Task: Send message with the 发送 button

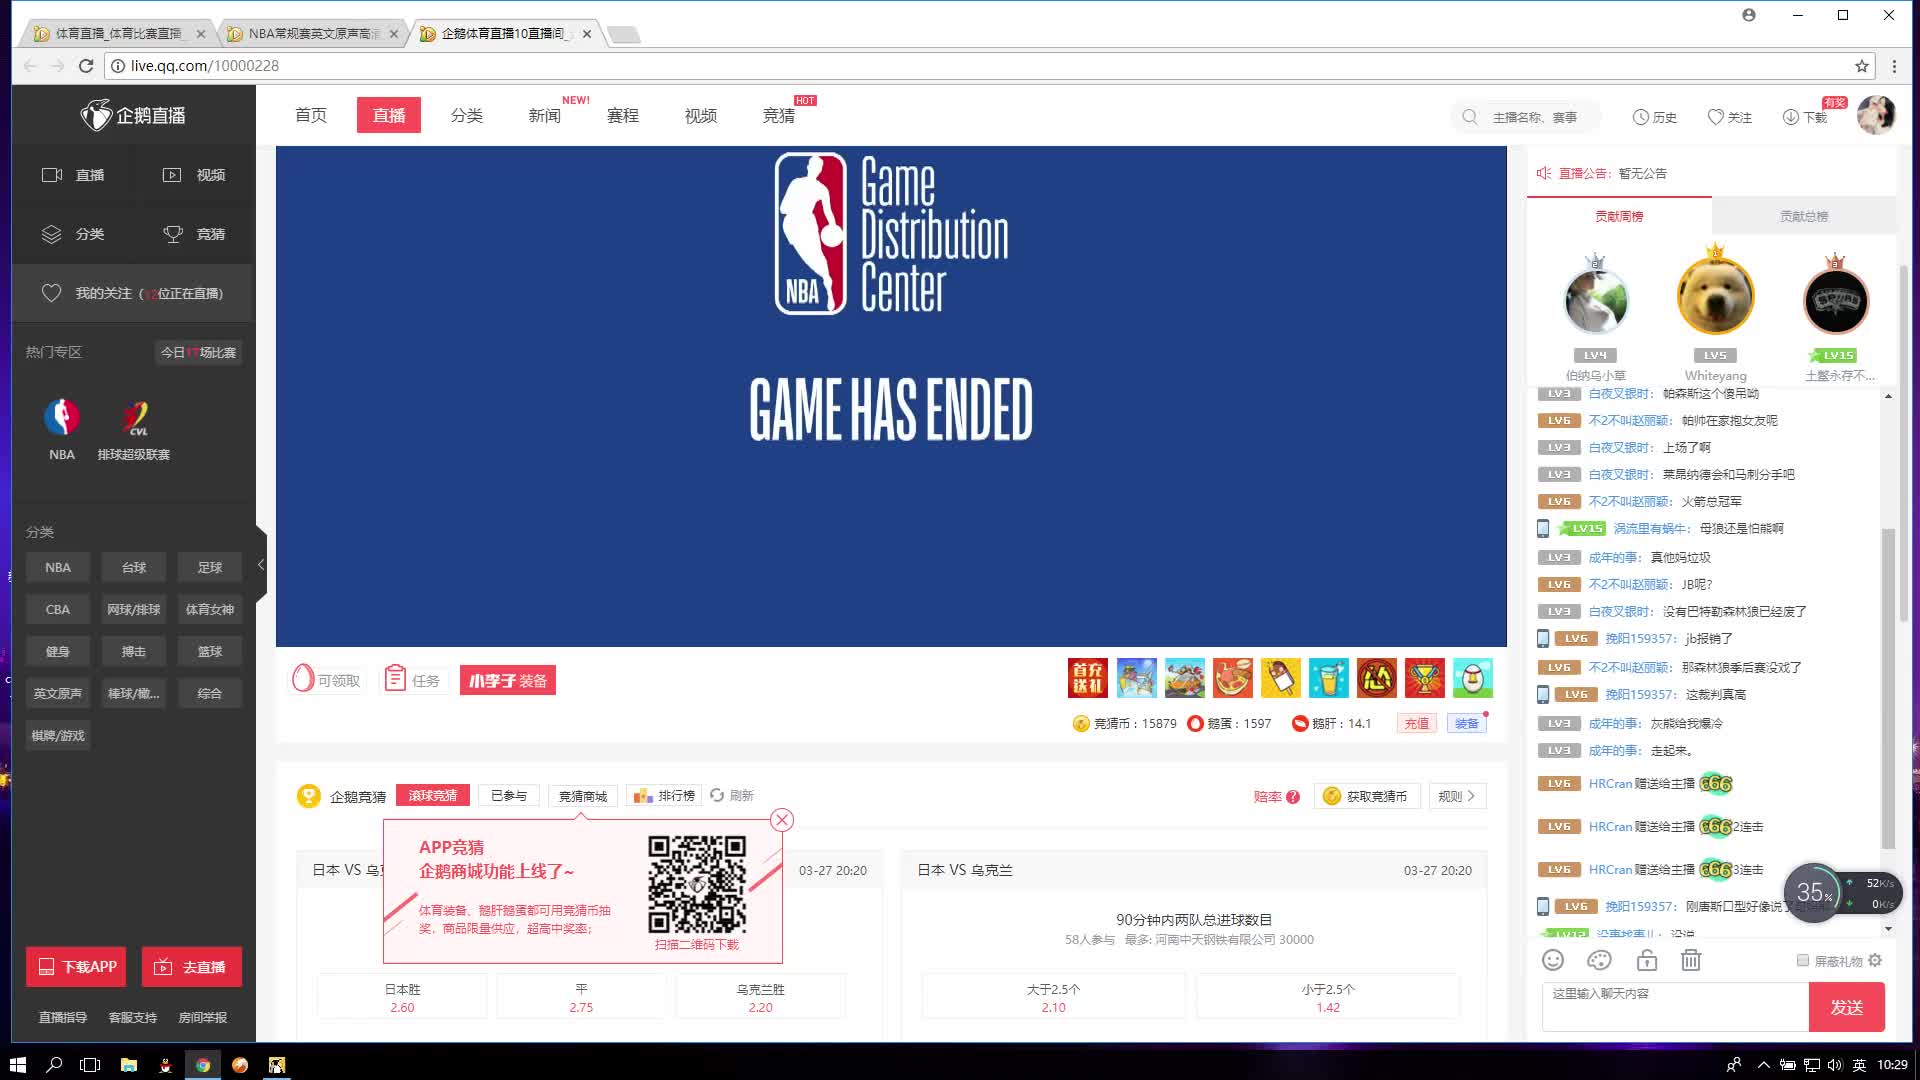Action: (x=1846, y=1007)
